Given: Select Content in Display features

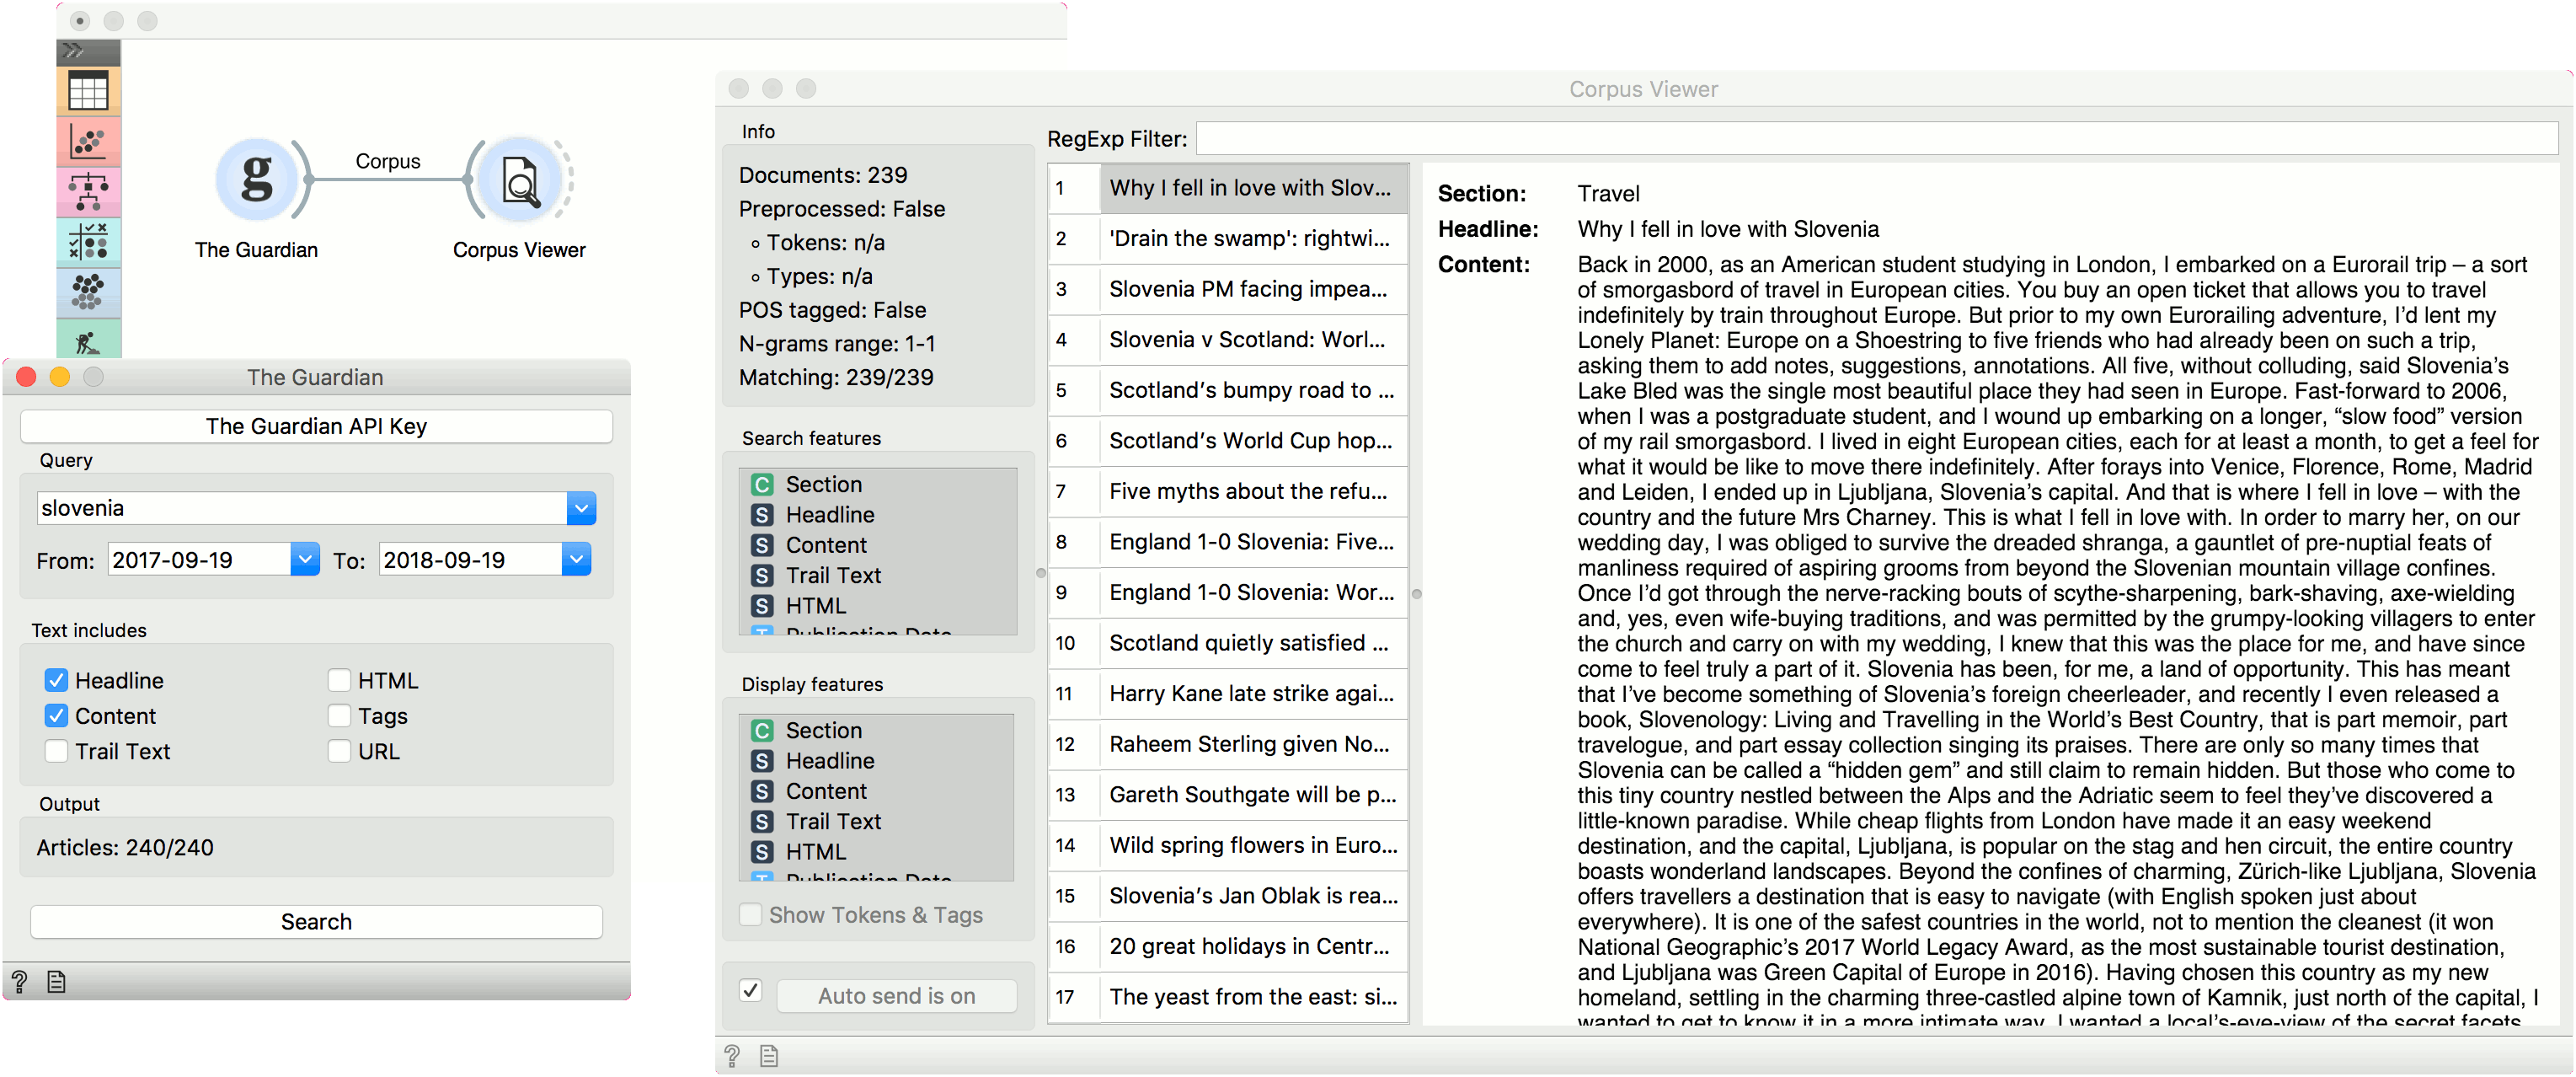Looking at the screenshot, I should (877, 791).
